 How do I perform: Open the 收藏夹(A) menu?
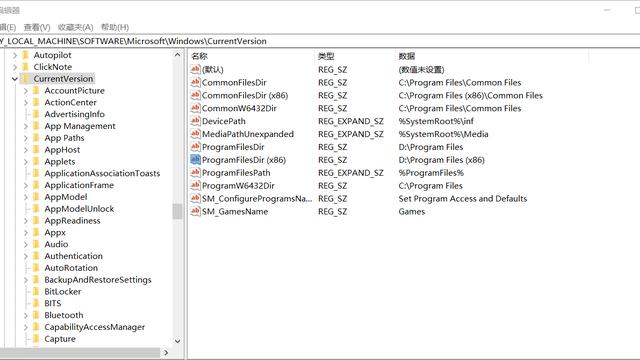click(76, 27)
